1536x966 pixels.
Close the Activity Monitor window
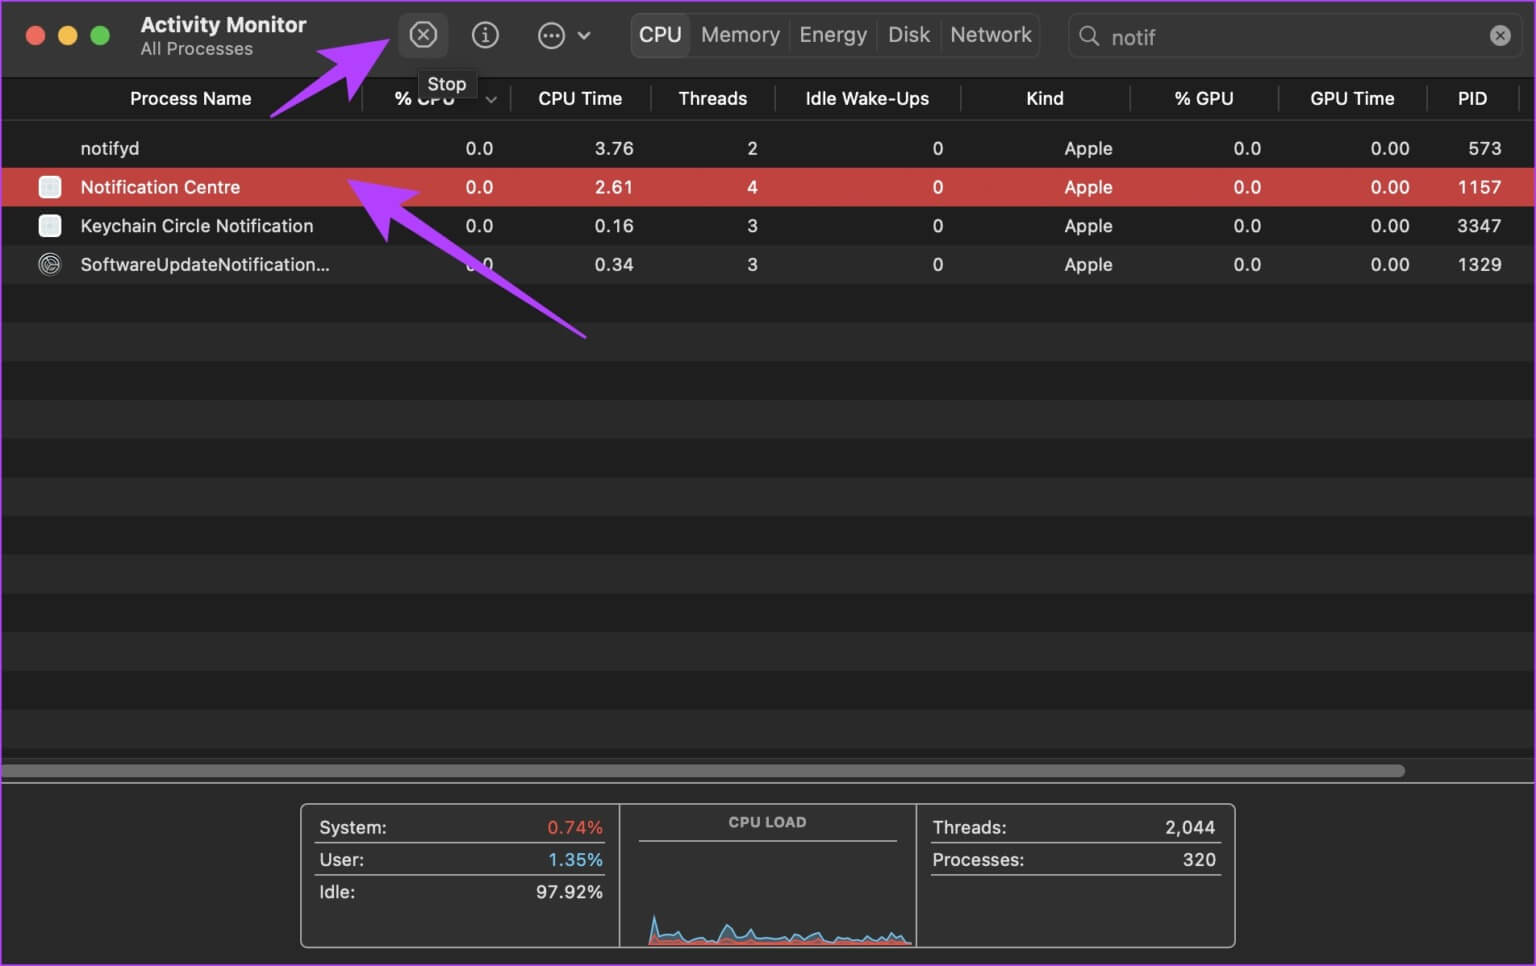[35, 36]
